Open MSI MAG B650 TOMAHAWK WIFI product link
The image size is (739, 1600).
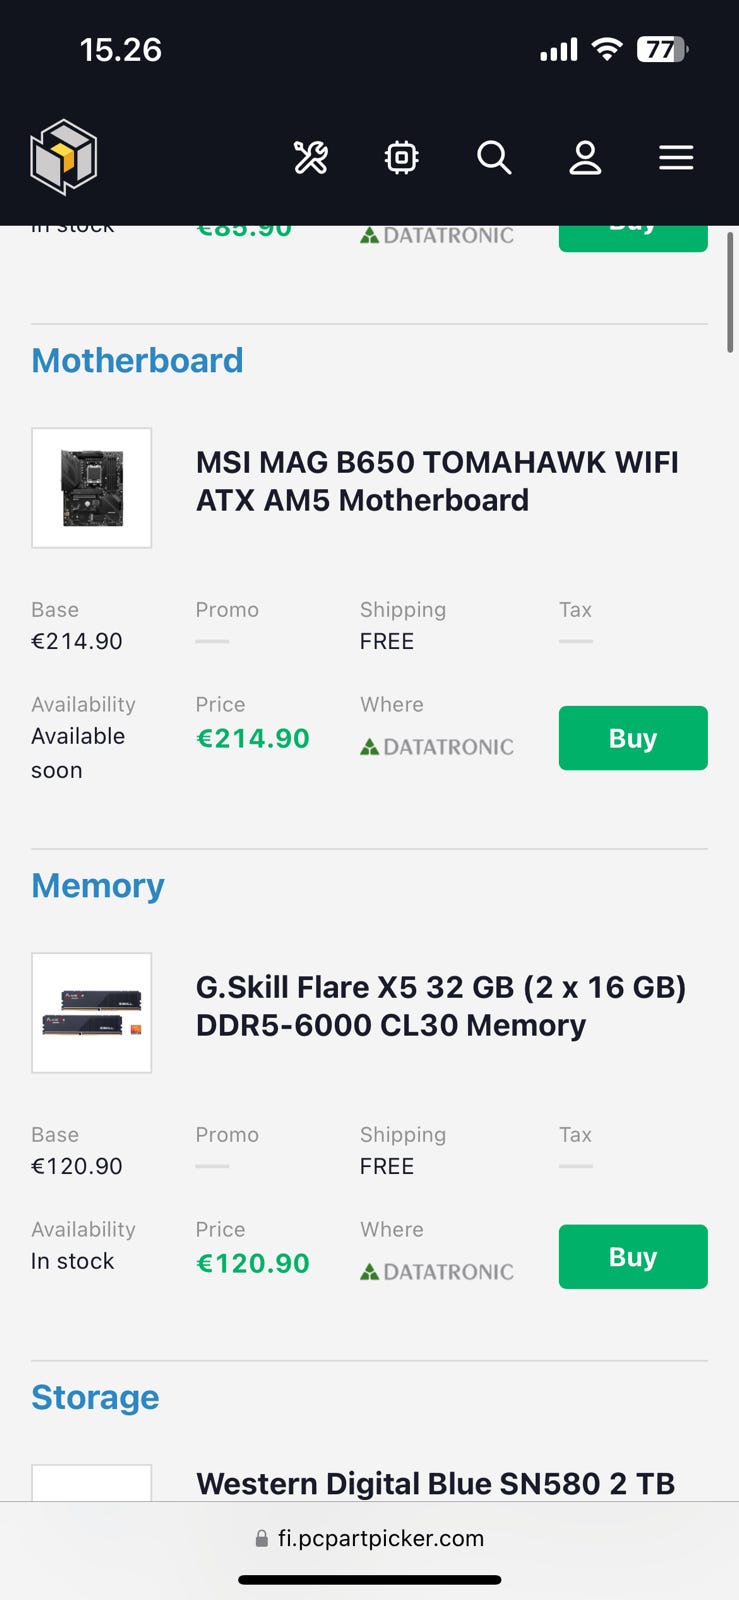(x=437, y=481)
